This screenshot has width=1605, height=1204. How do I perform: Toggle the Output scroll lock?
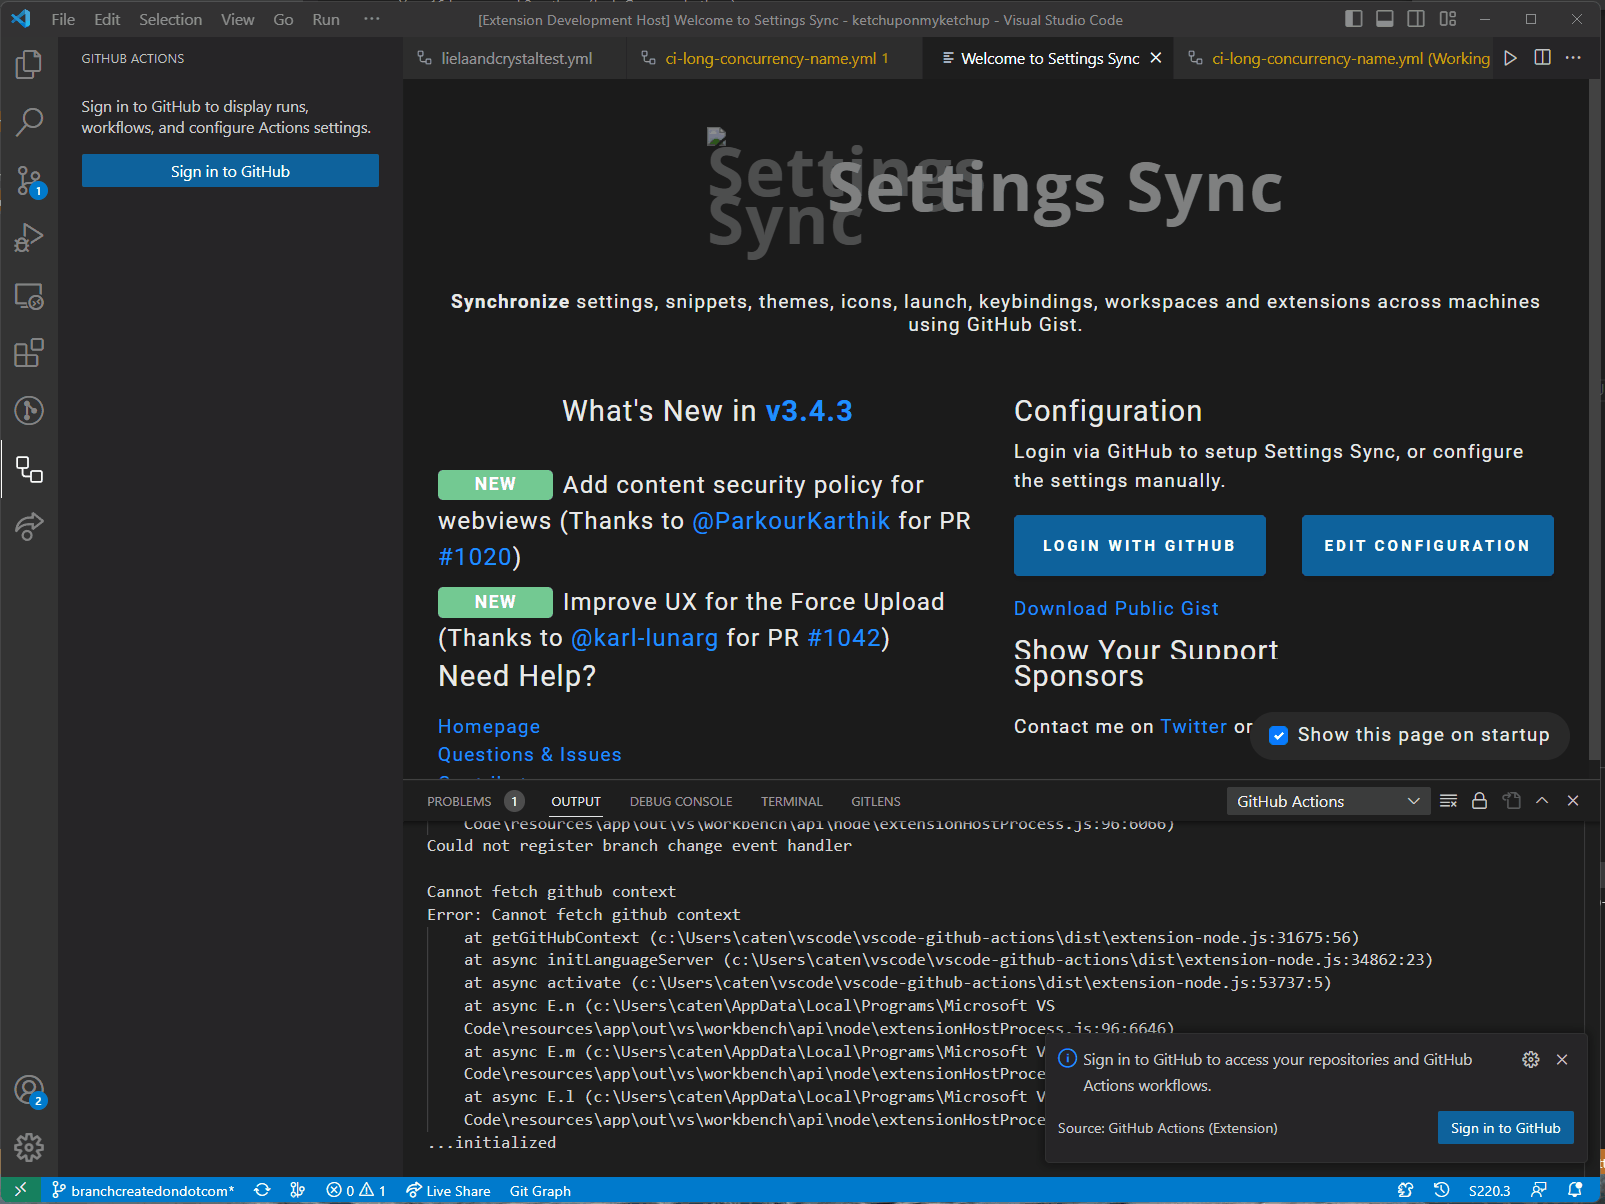1480,801
